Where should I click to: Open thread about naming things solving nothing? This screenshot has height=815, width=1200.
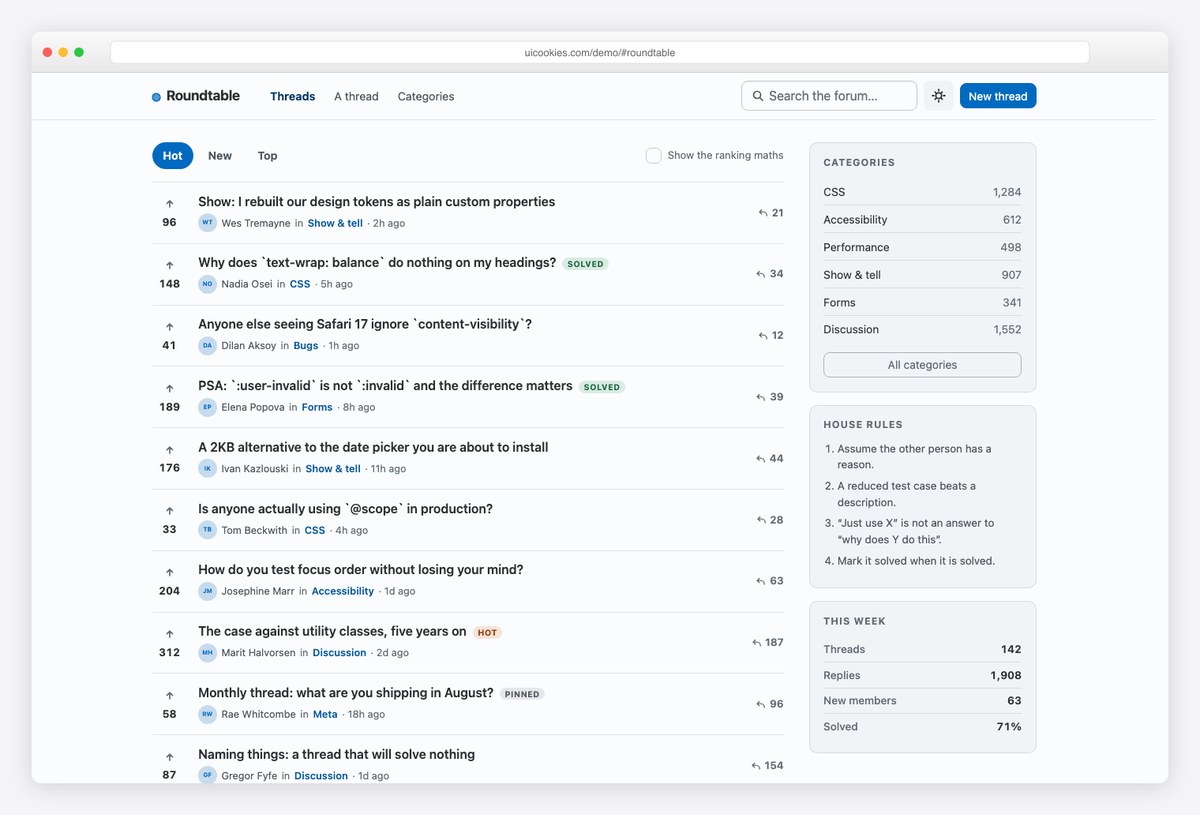tap(336, 754)
